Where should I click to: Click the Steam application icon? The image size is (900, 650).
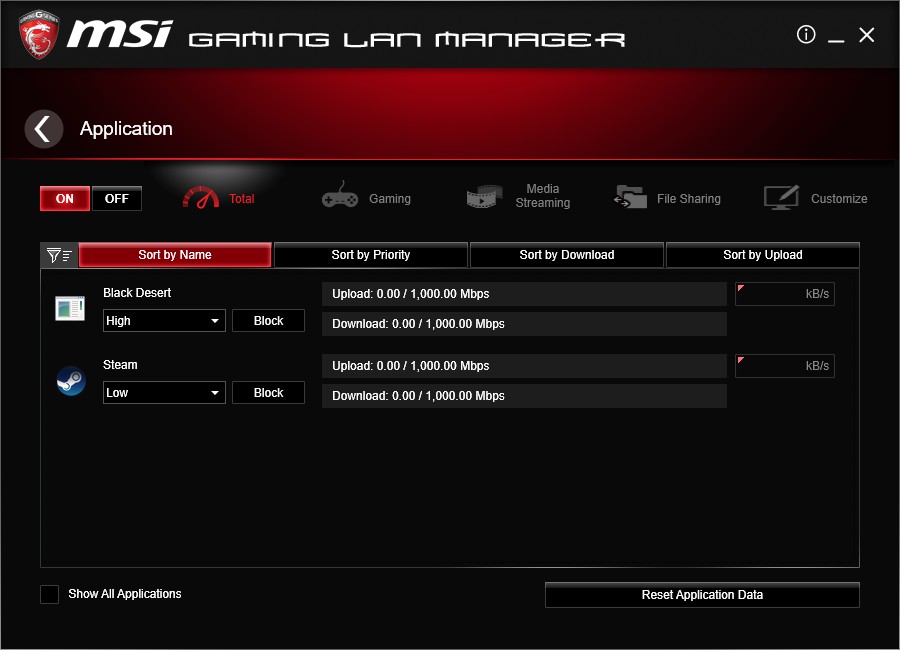pyautogui.click(x=69, y=381)
